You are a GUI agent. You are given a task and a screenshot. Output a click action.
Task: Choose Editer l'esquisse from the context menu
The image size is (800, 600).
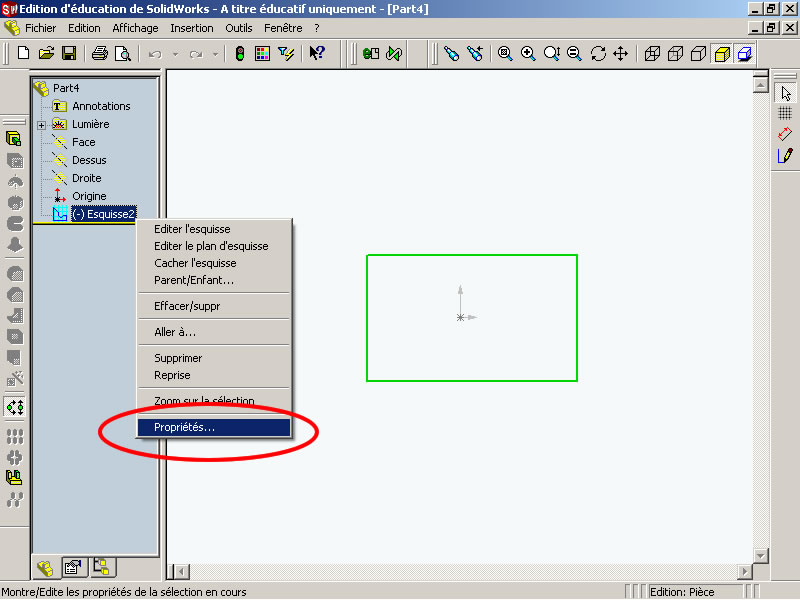pyautogui.click(x=214, y=229)
